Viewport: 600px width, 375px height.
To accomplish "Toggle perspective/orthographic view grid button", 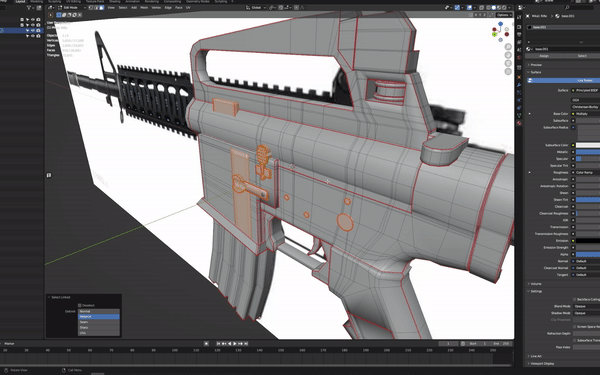I will pos(508,71).
